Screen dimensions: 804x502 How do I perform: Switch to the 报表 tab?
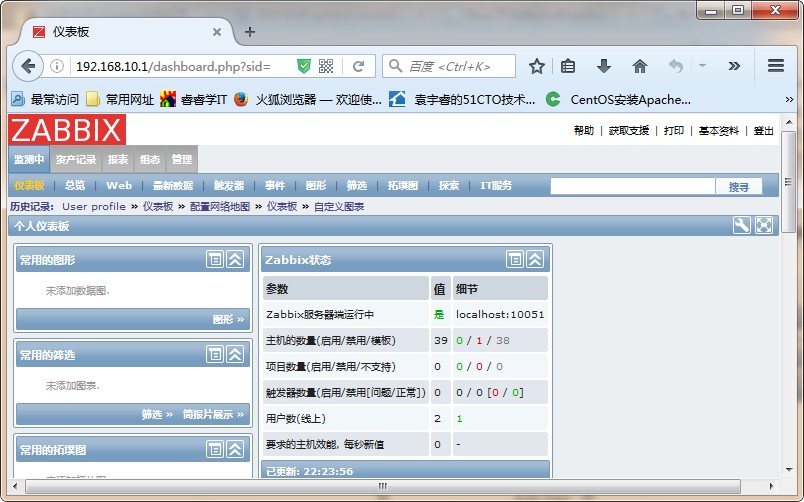(118, 159)
